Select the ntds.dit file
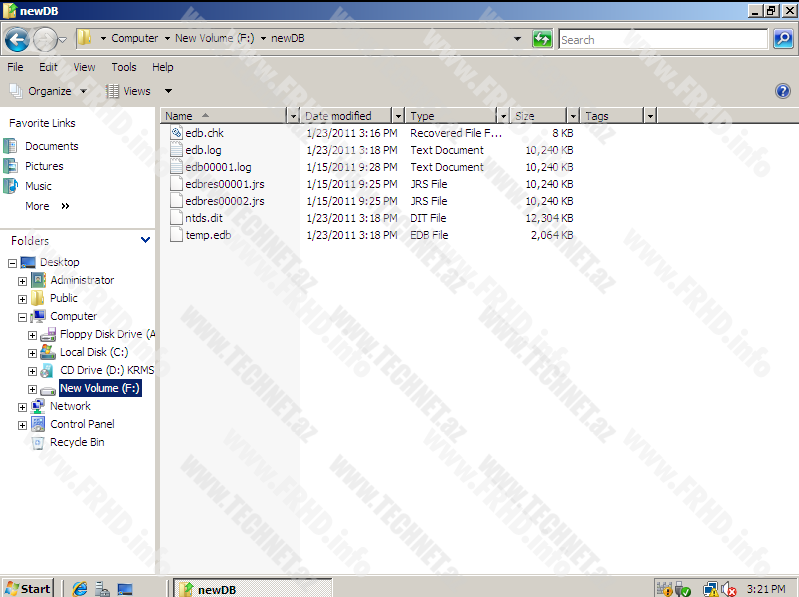 [203, 218]
